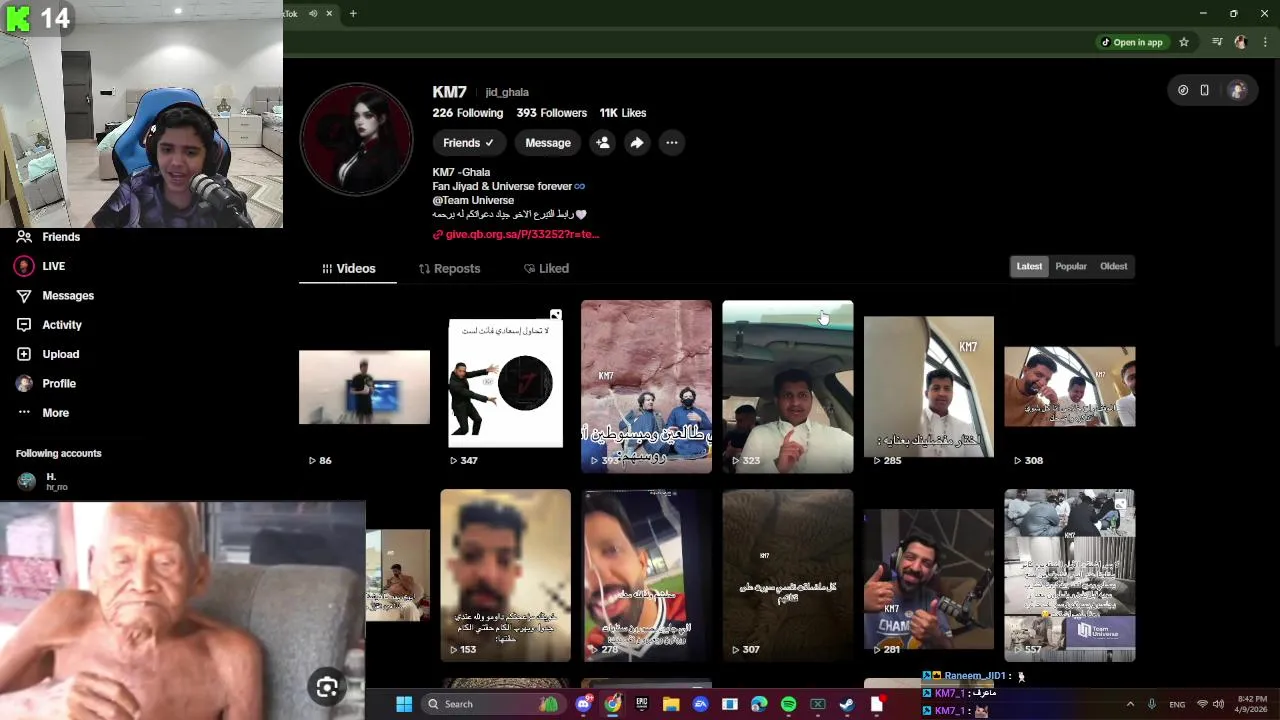The width and height of the screenshot is (1280, 720).
Task: Open the clock showing 8:42 PM
Action: click(1252, 704)
